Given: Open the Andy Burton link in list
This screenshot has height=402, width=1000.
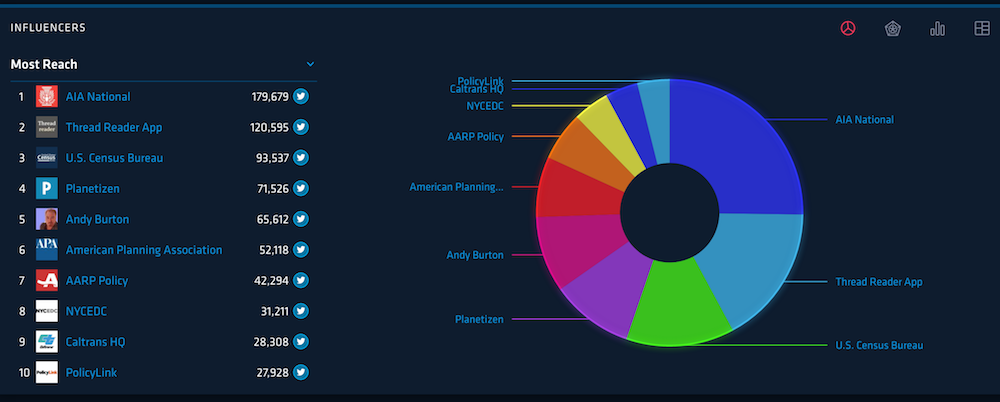Looking at the screenshot, I should [x=98, y=220].
